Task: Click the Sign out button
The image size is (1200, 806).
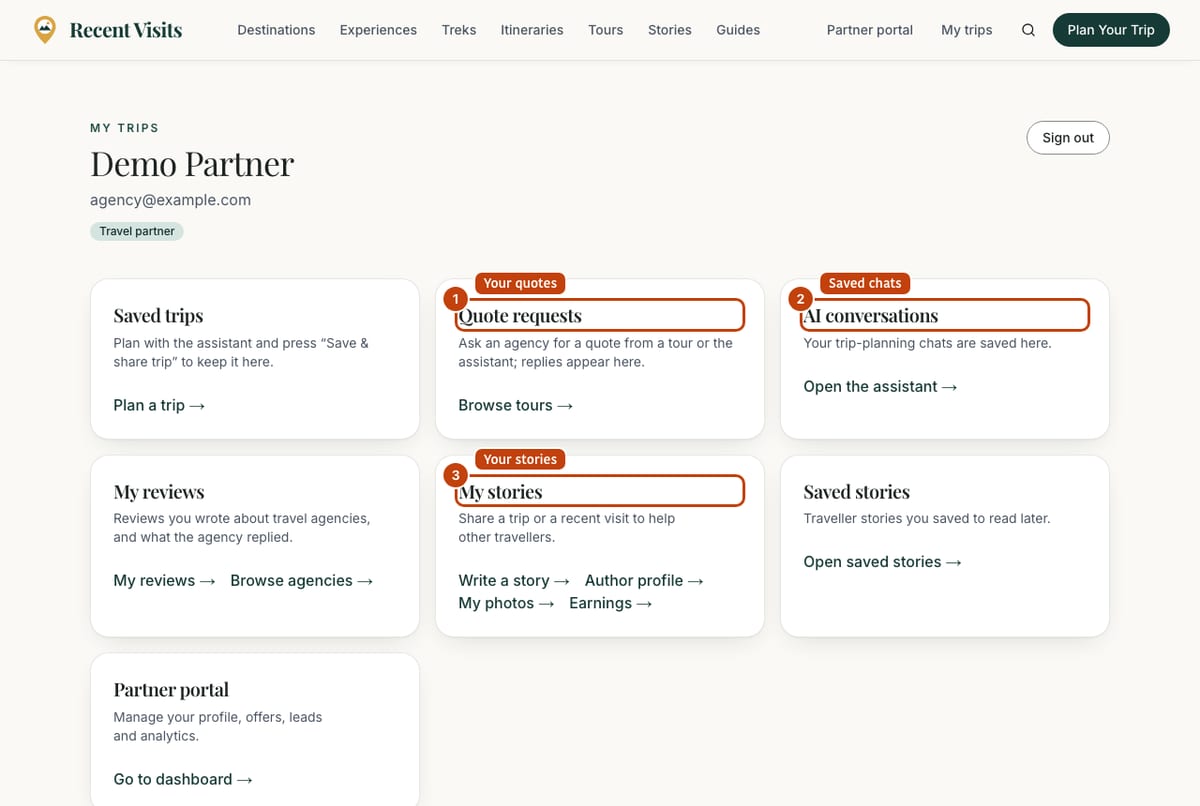Action: click(1068, 138)
